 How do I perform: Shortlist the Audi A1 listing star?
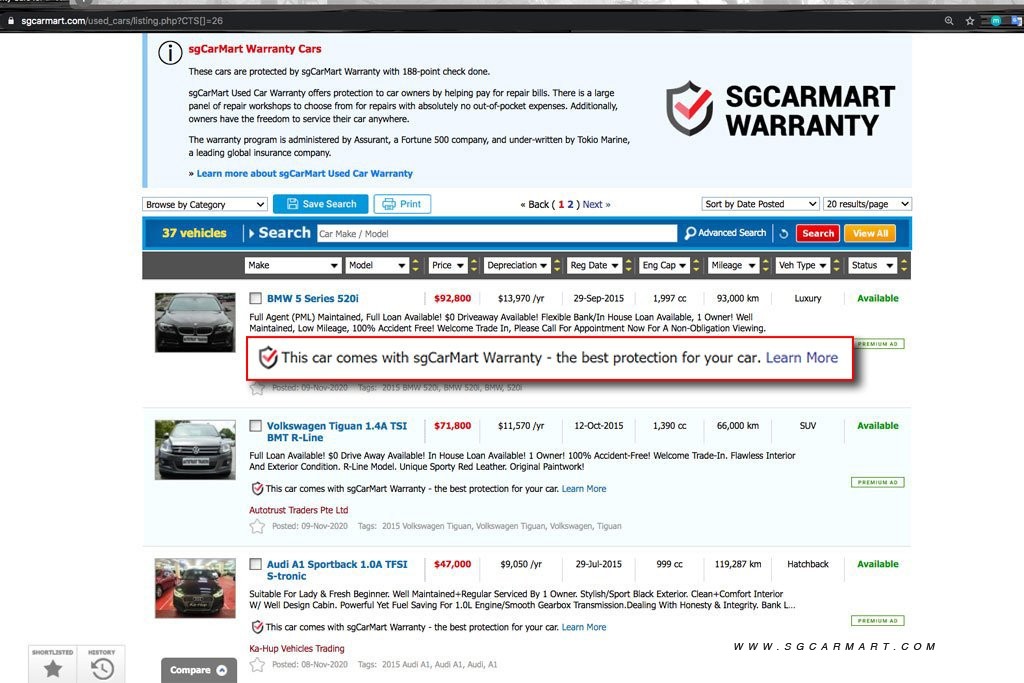coord(257,665)
